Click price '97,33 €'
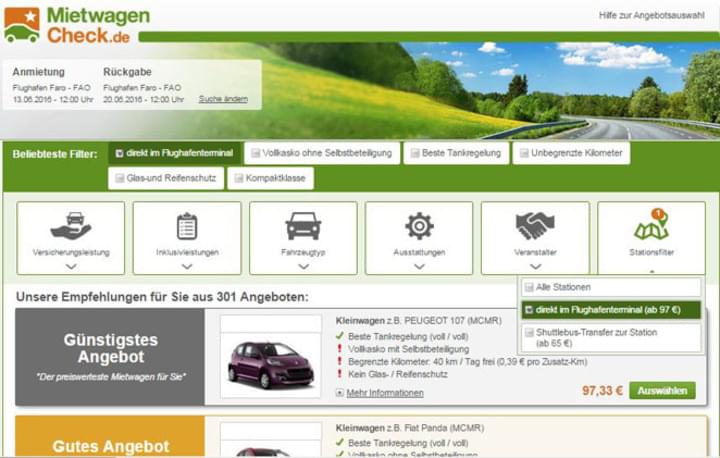This screenshot has height=458, width=720. click(x=602, y=390)
